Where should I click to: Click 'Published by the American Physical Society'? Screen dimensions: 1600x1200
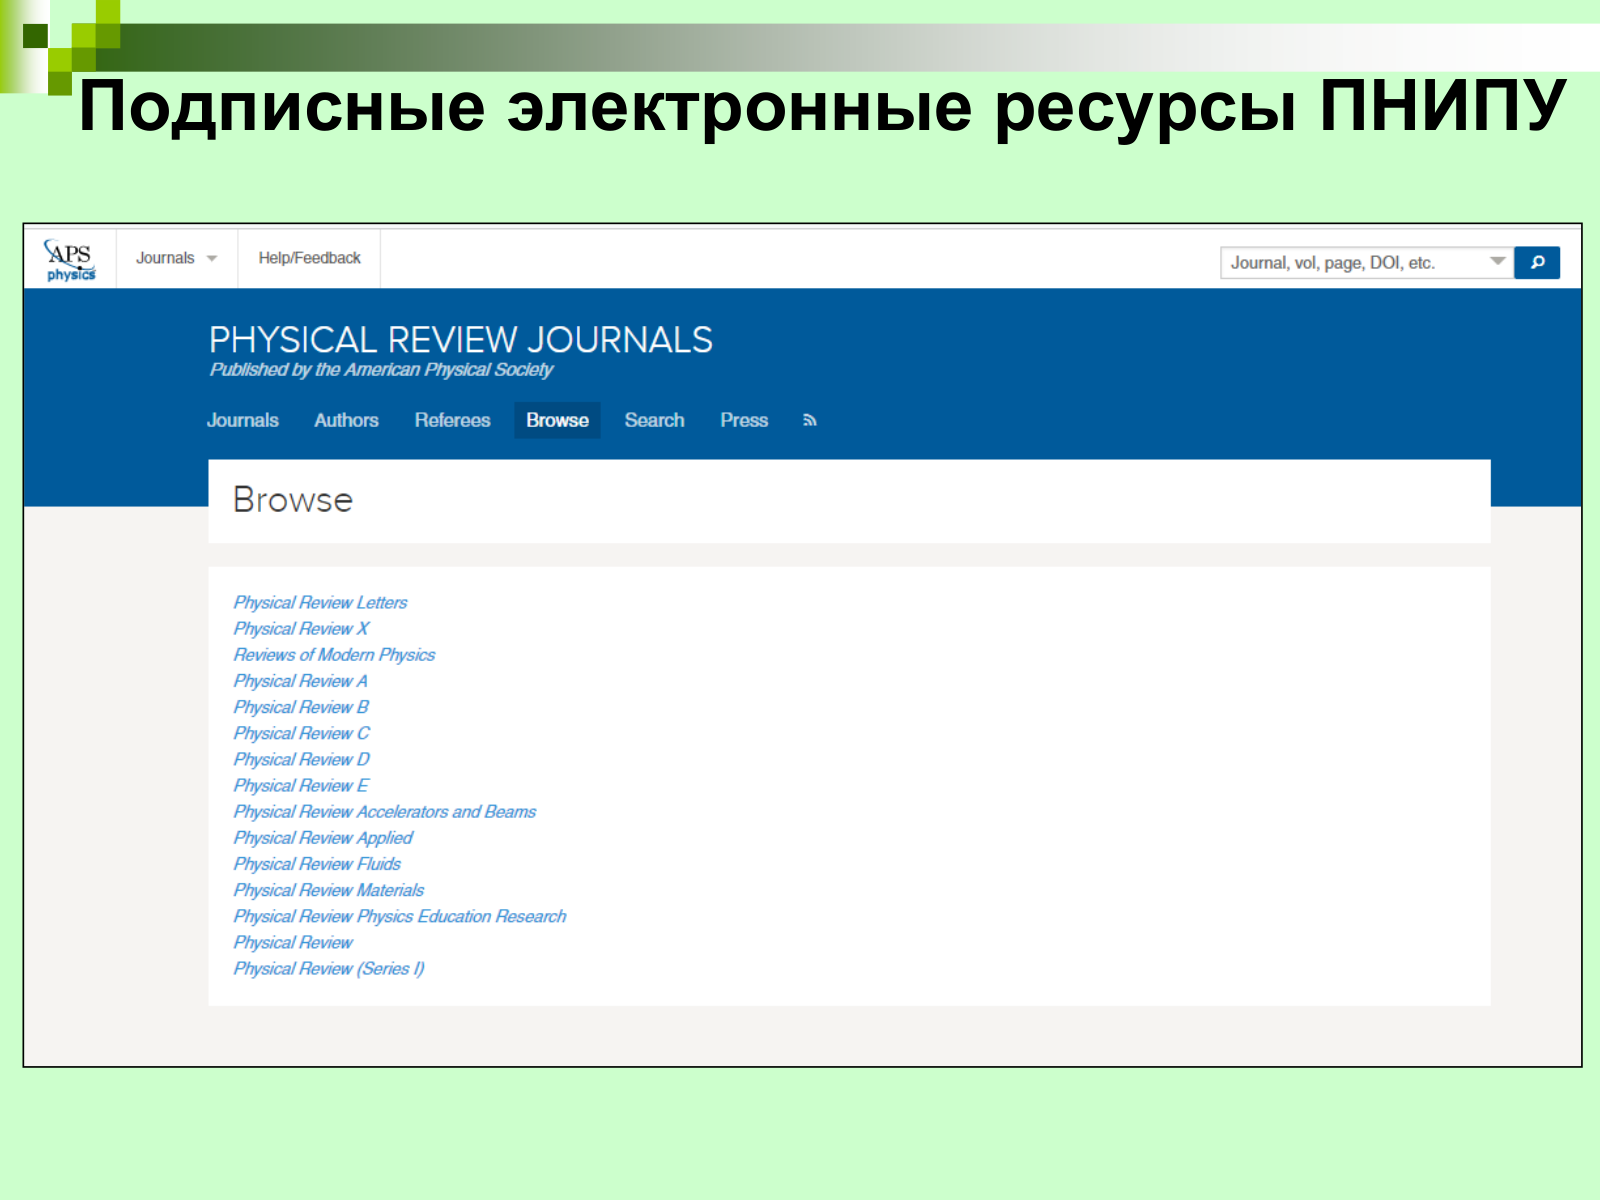[381, 370]
